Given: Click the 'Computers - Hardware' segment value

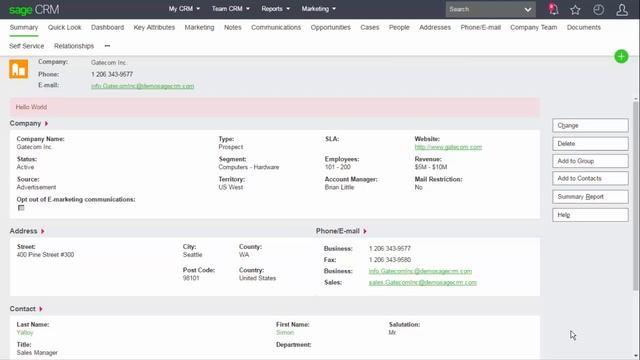Looking at the screenshot, I should tap(249, 167).
